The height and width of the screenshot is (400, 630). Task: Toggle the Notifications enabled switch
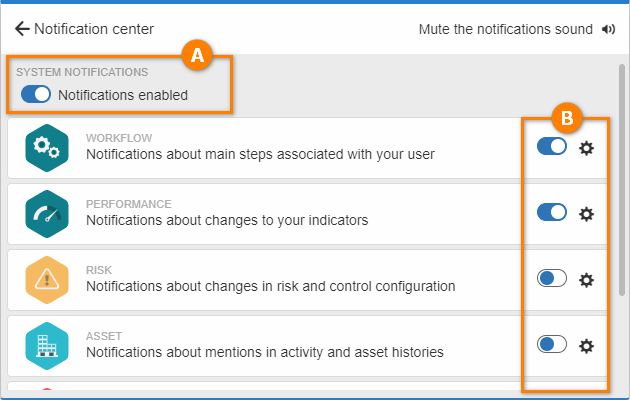tap(36, 94)
